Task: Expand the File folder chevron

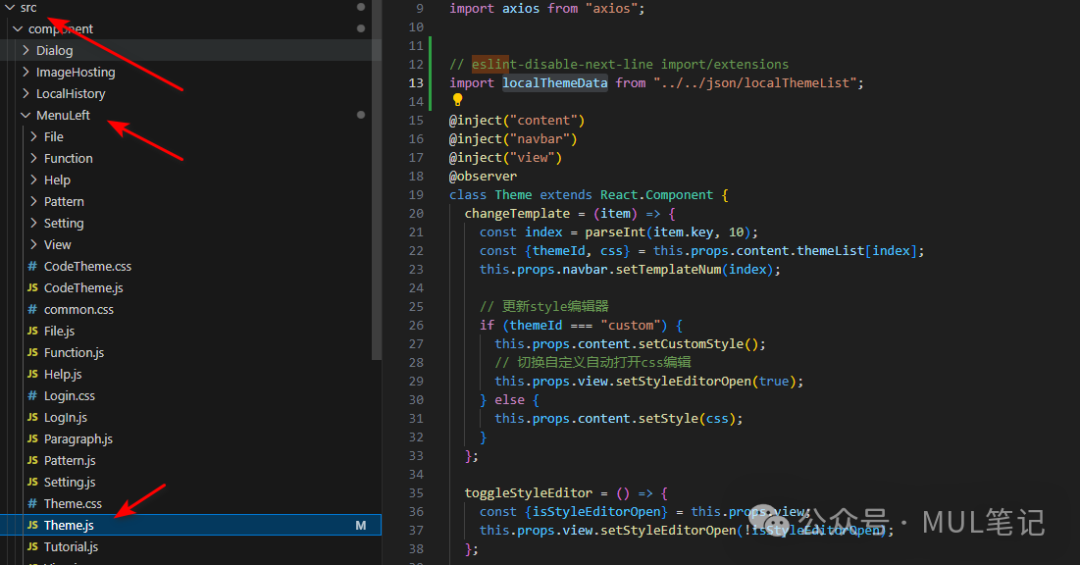Action: point(34,137)
